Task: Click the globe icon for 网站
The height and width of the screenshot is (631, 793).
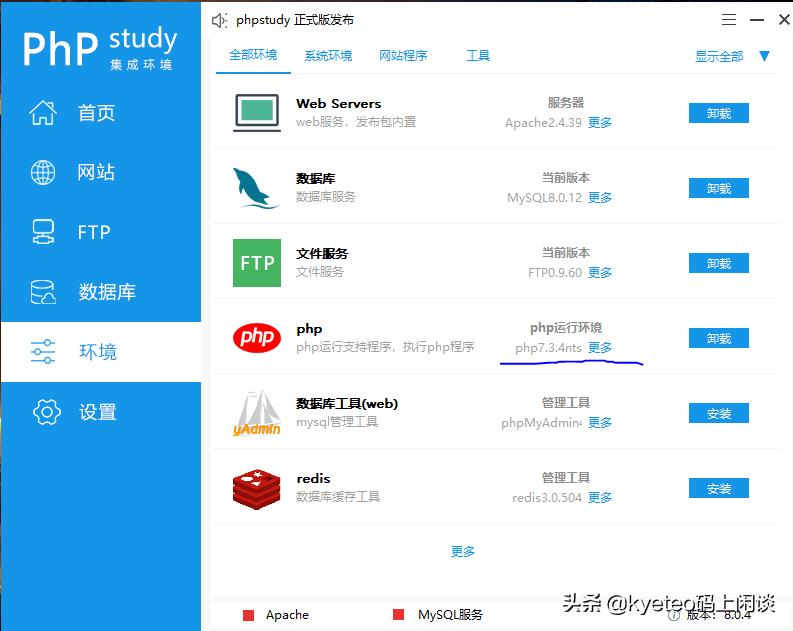Action: coord(43,172)
